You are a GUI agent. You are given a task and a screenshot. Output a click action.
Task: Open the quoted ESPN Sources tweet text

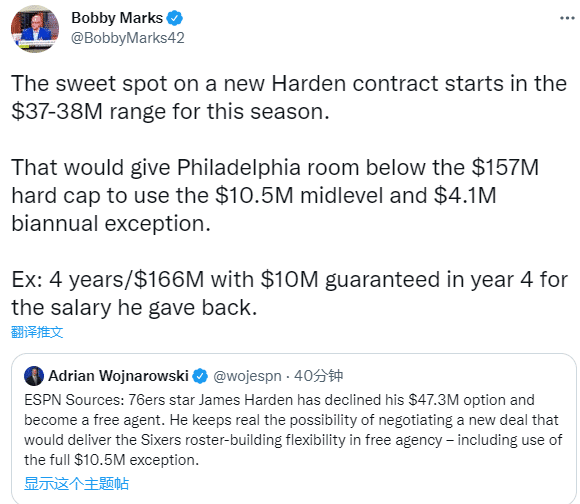click(x=293, y=430)
